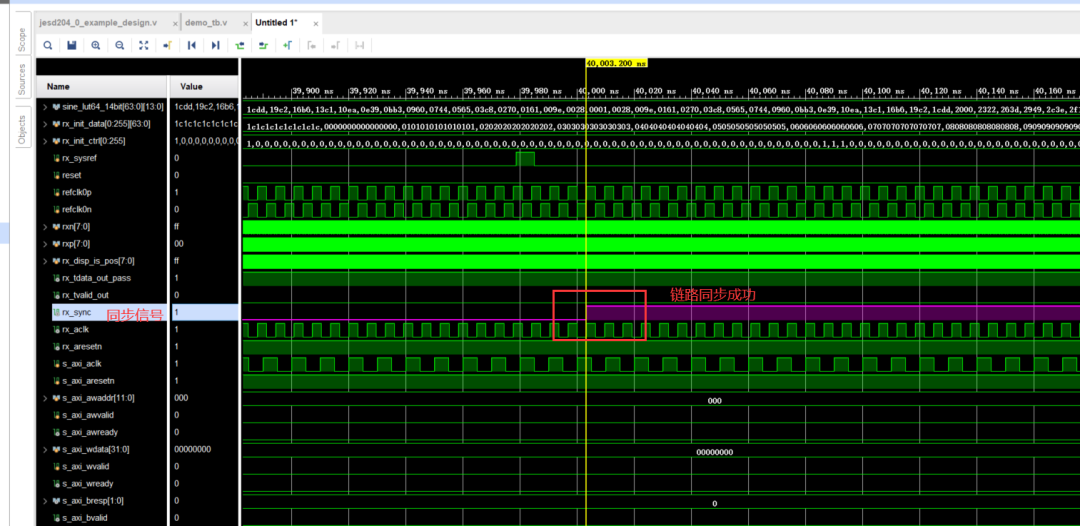Viewport: 1080px width, 526px height.
Task: Open the Scope side tab
Action: click(x=21, y=40)
